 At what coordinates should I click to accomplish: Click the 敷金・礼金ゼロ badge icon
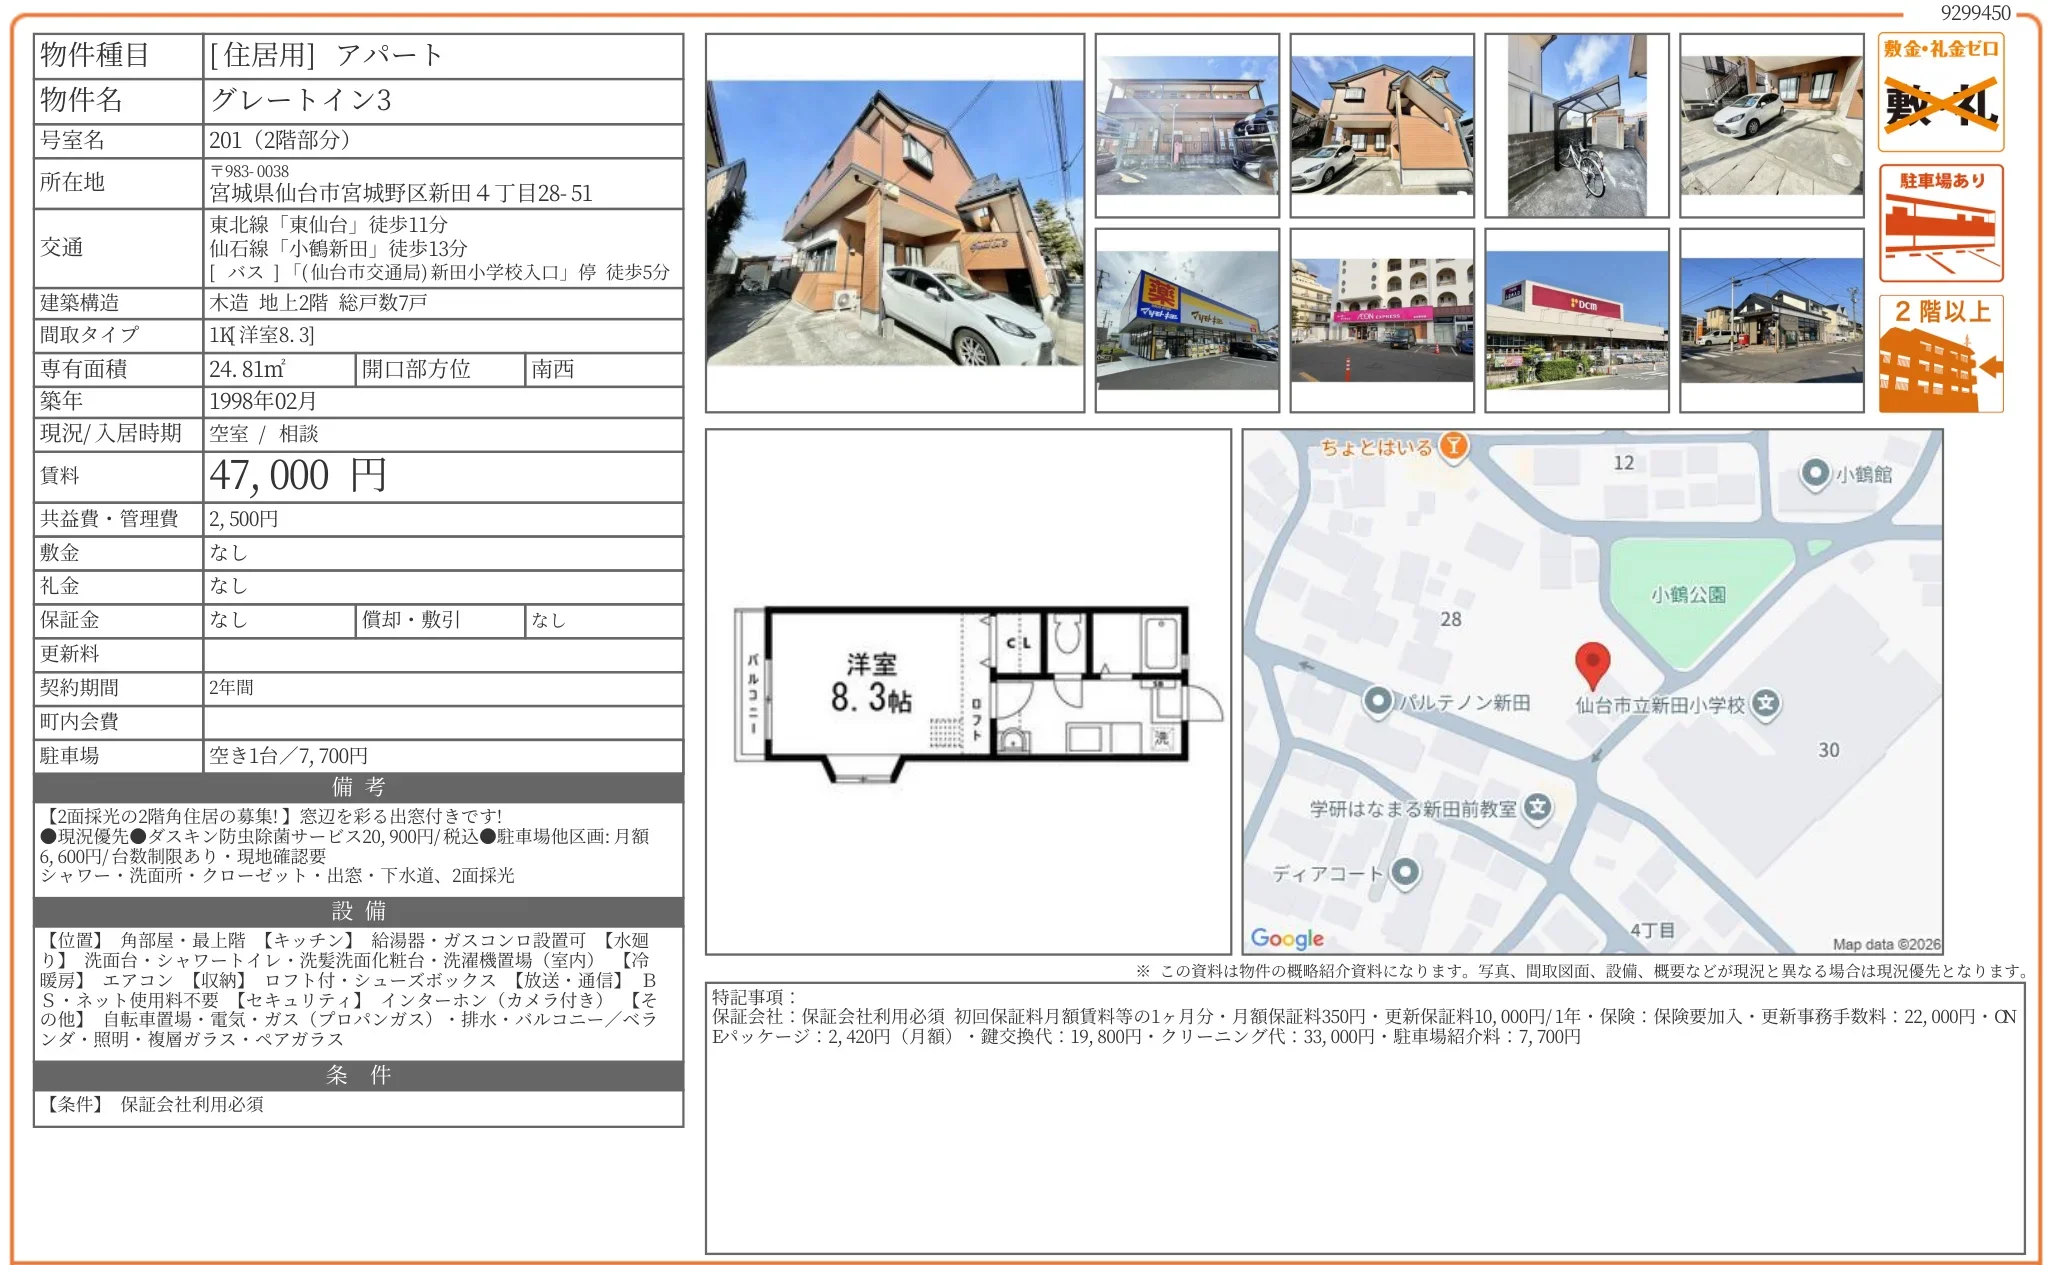click(x=1940, y=92)
